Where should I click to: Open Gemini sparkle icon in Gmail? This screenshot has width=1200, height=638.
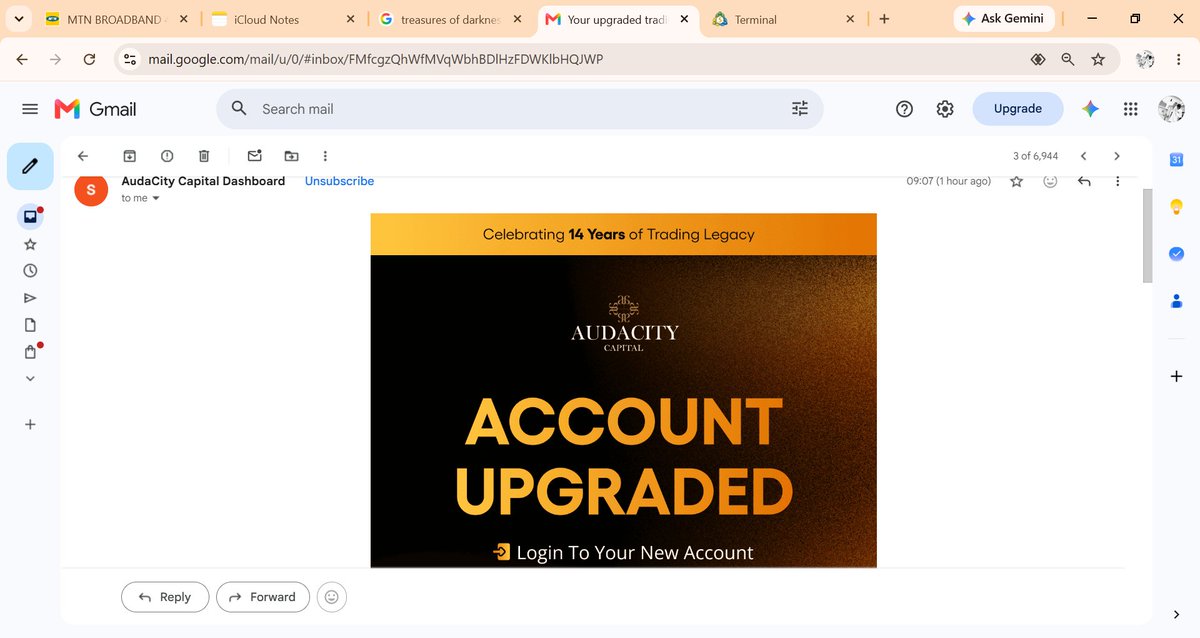(1091, 109)
